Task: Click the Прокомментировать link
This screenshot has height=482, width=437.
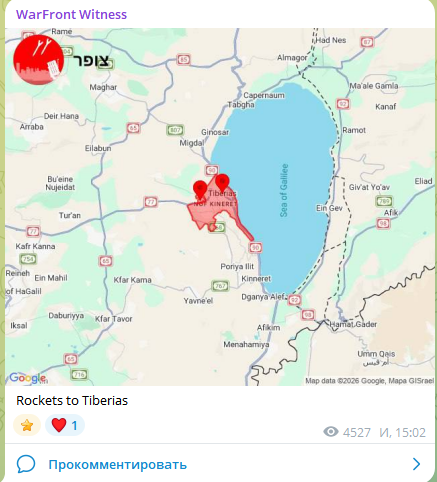Action: [118, 464]
